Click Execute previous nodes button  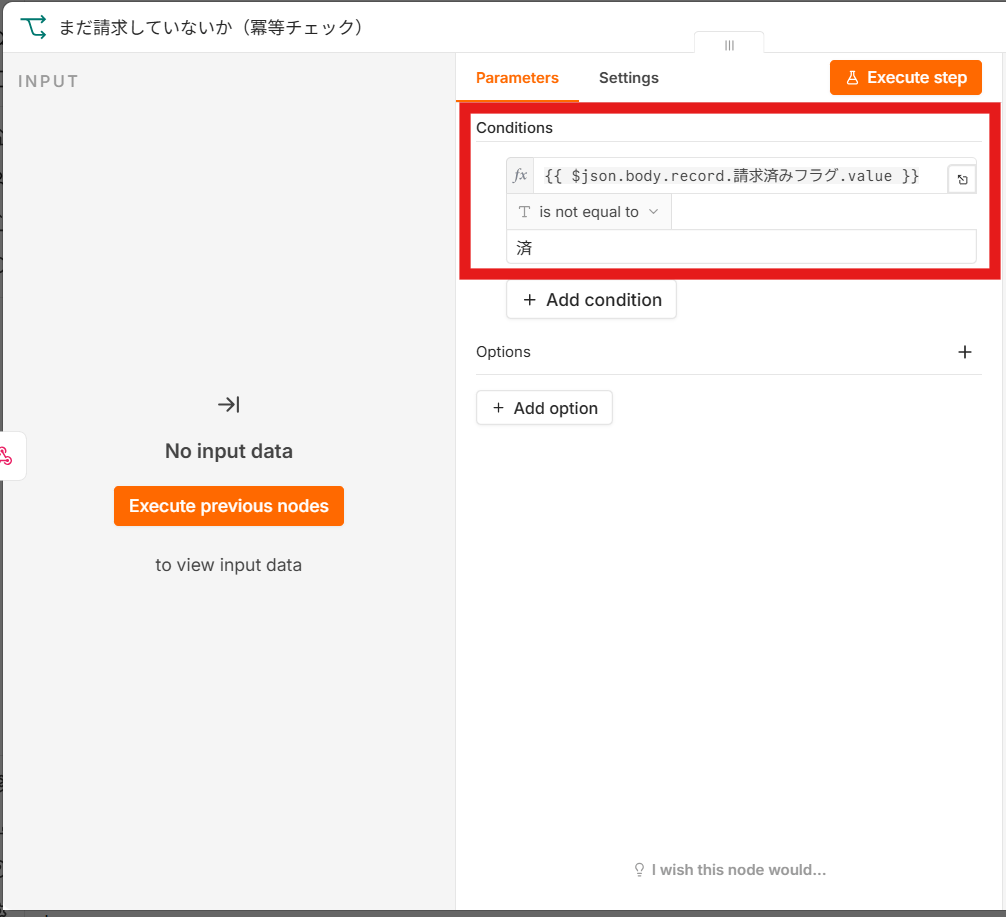228,506
